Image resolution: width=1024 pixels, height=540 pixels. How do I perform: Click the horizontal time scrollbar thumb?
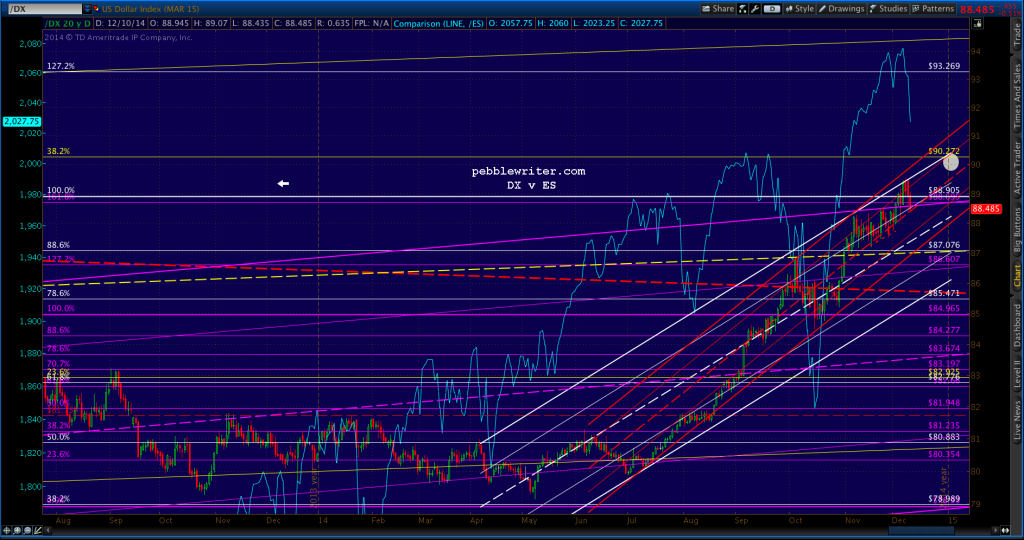tap(921, 530)
